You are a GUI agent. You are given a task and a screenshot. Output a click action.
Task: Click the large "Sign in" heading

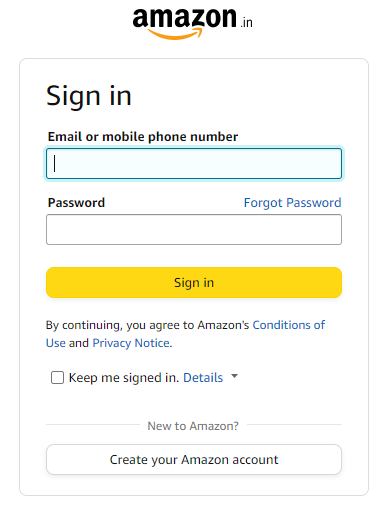89,97
